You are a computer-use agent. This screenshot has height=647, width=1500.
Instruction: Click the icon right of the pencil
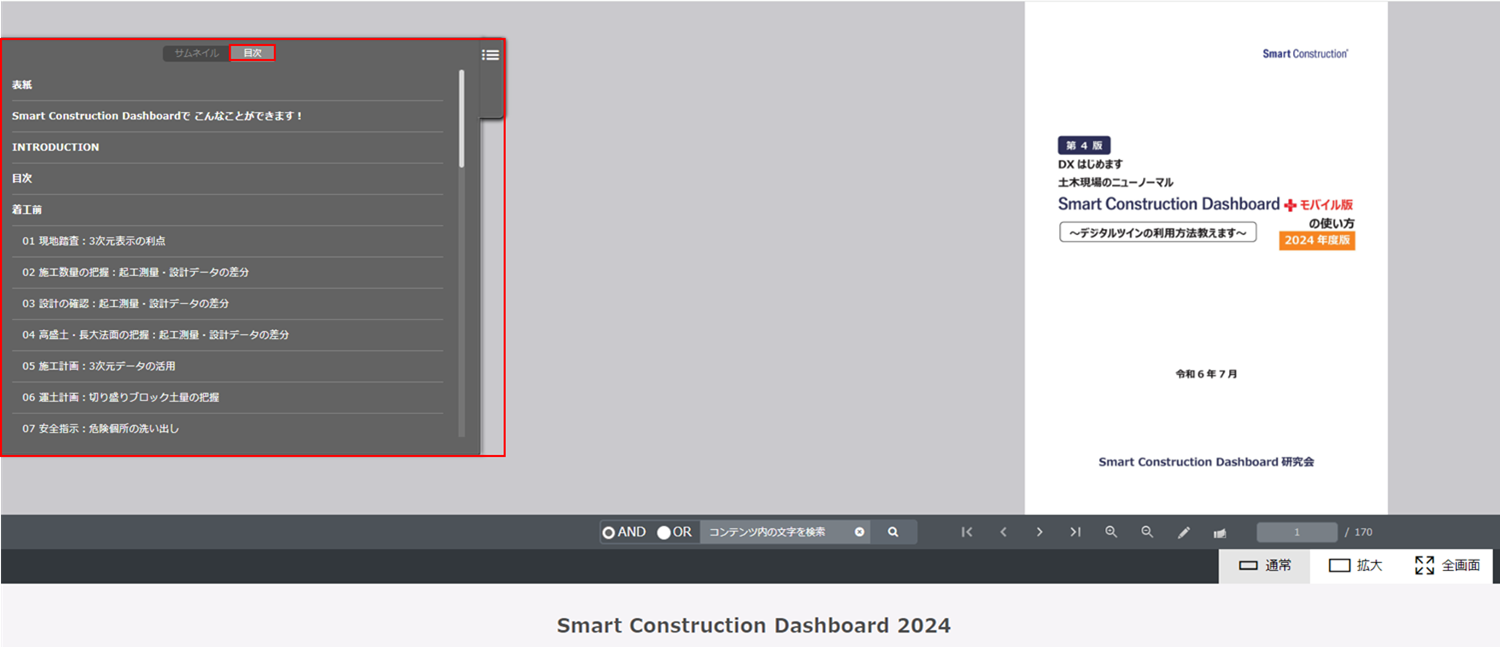click(x=1220, y=533)
